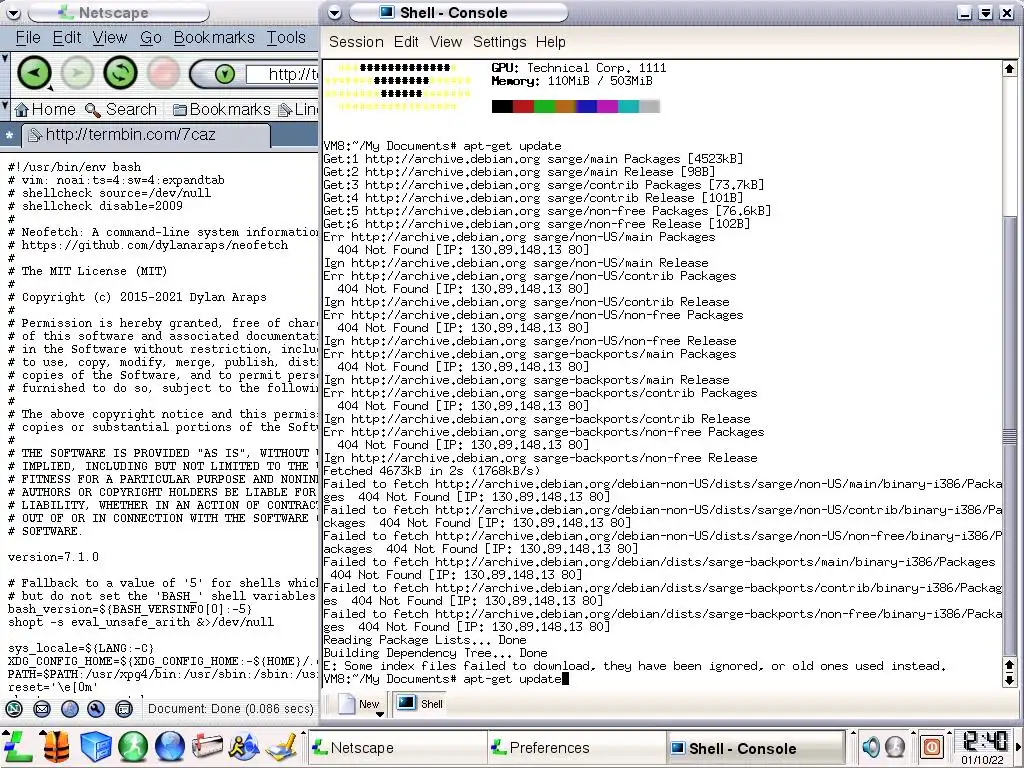
Task: Open Navigator component from status bar
Action: (14, 709)
